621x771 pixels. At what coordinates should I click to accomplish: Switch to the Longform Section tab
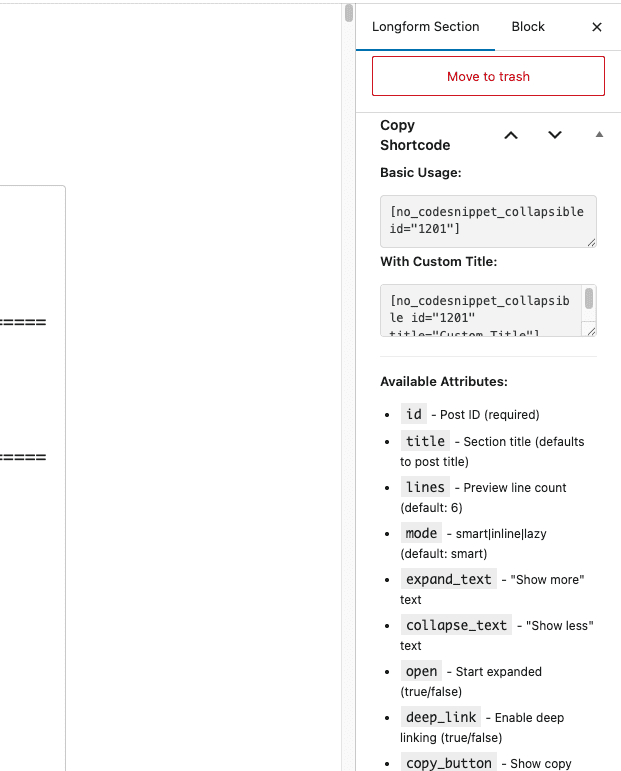coord(425,27)
